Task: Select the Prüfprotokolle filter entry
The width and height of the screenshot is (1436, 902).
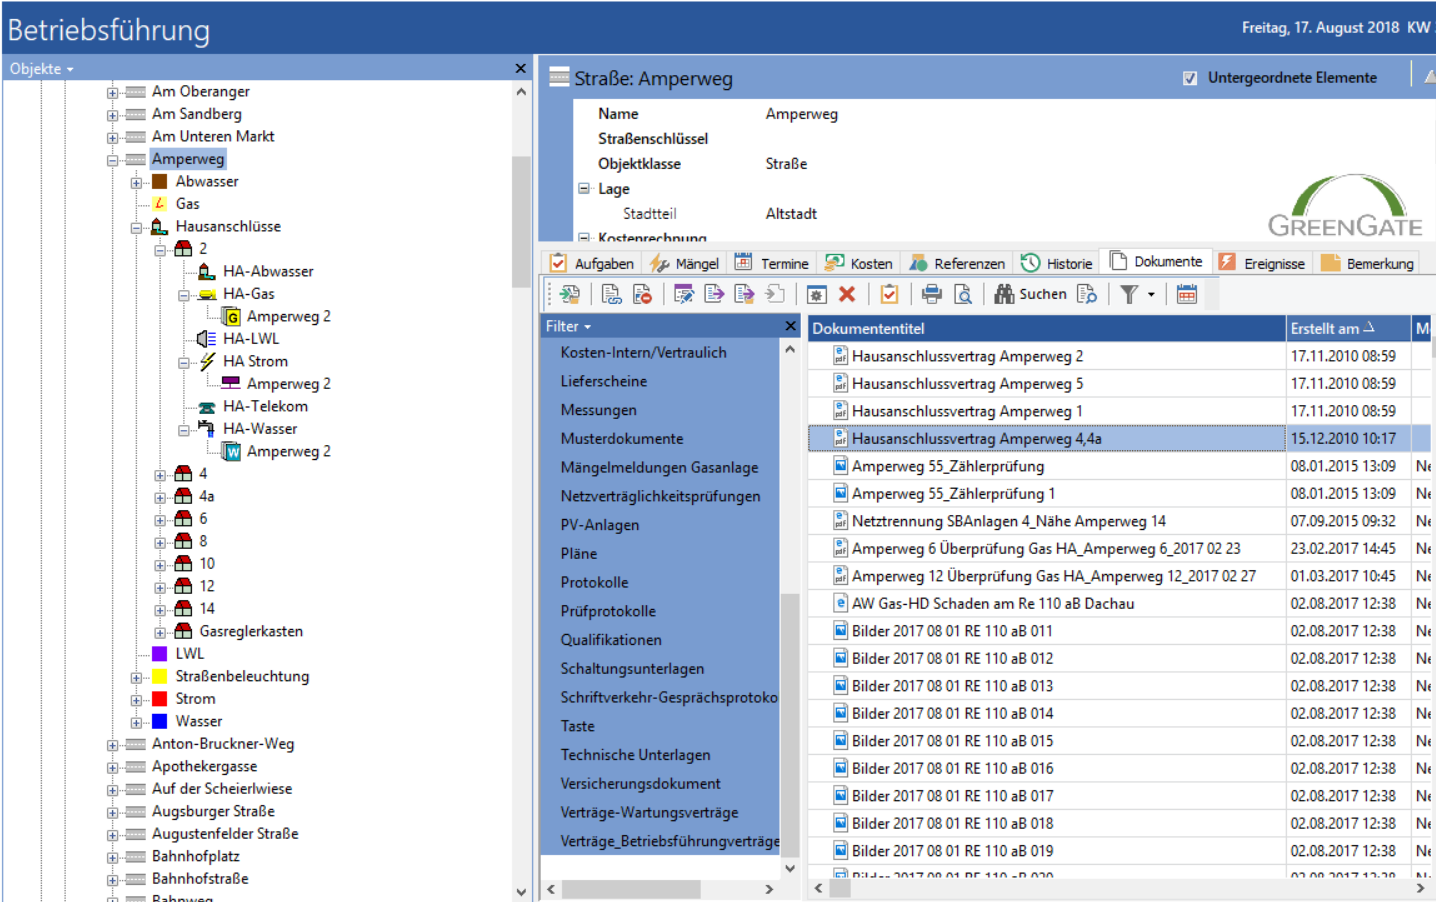Action: (x=608, y=611)
